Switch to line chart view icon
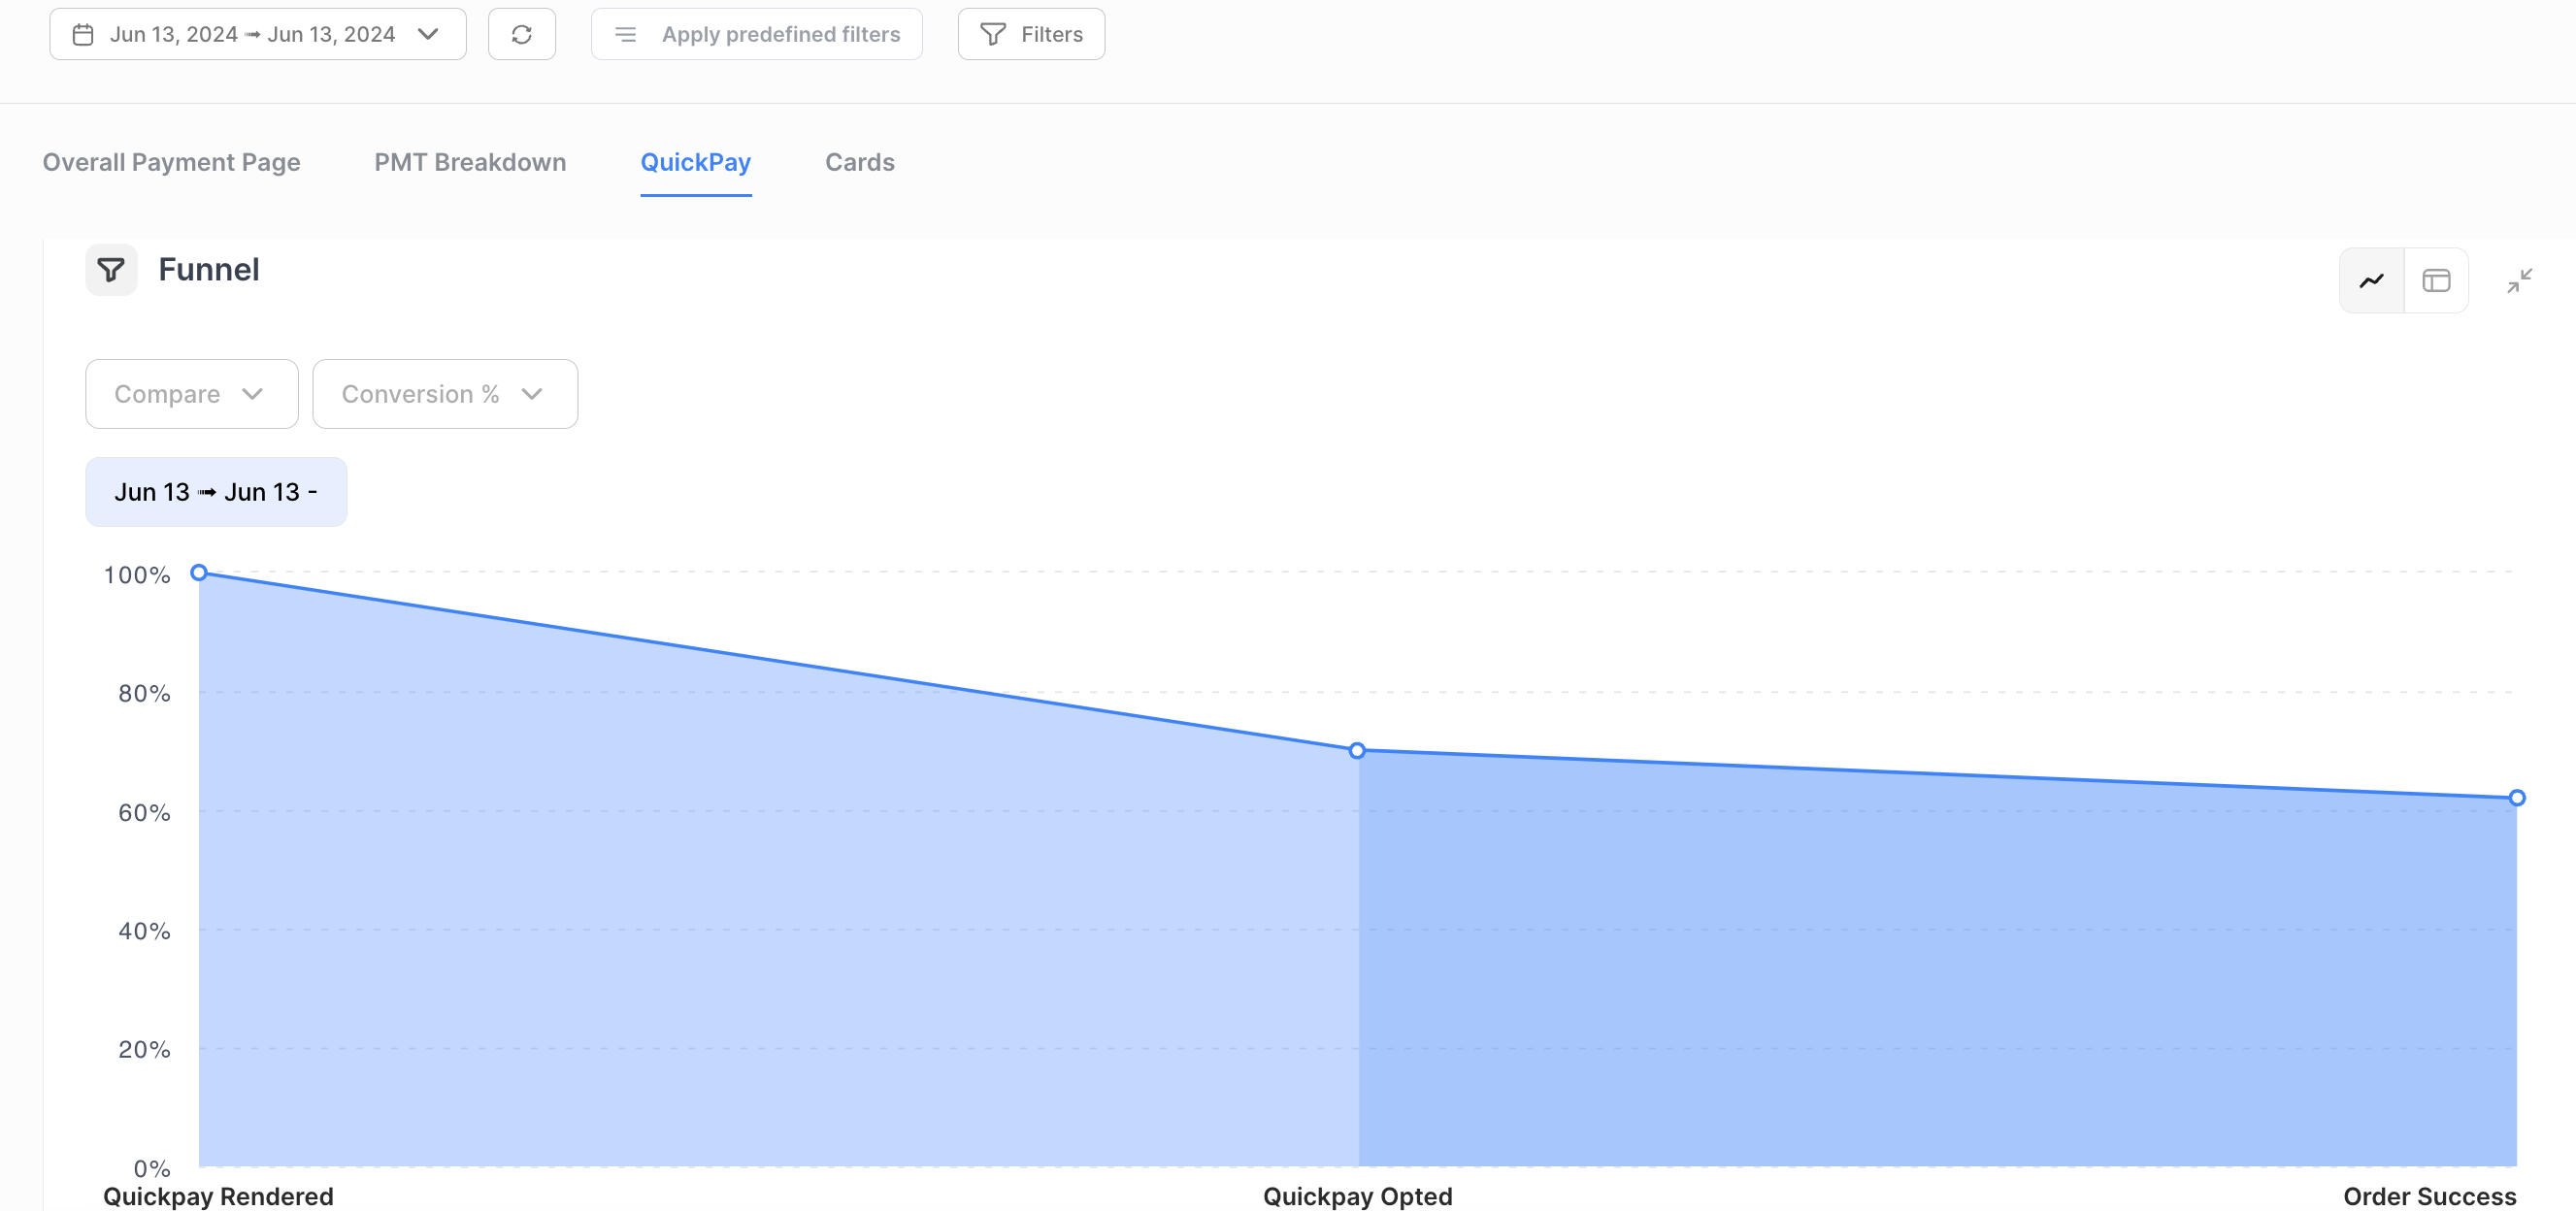The width and height of the screenshot is (2576, 1211). click(2371, 281)
